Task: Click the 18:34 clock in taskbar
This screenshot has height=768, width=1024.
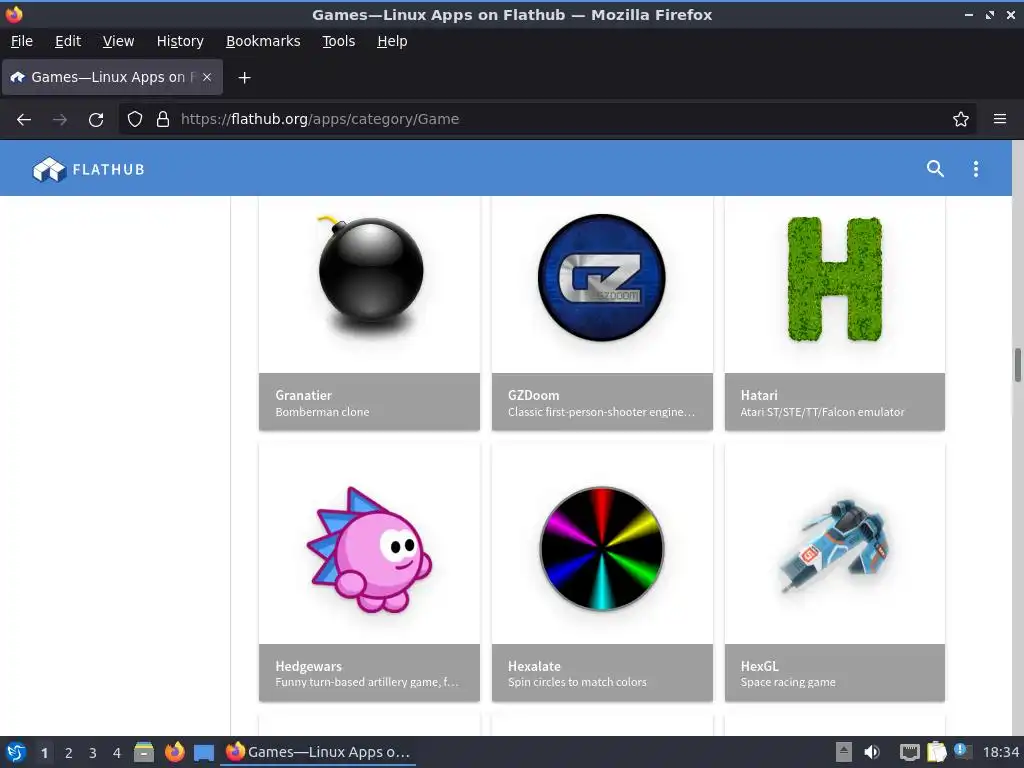Action: coord(1000,752)
